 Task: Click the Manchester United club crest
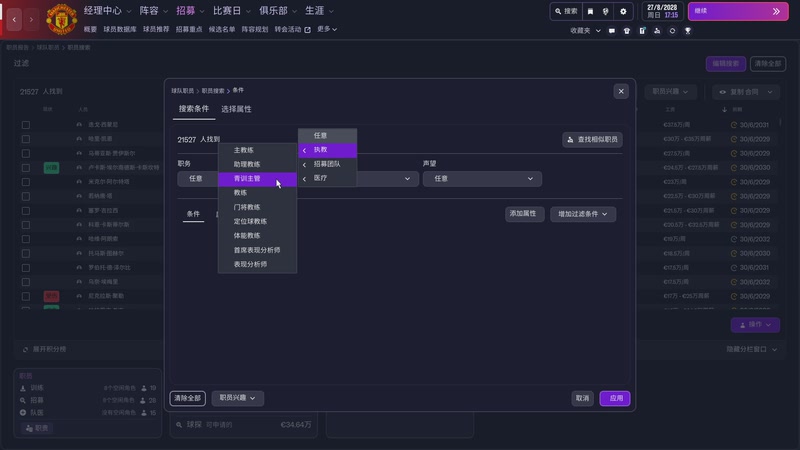point(61,19)
